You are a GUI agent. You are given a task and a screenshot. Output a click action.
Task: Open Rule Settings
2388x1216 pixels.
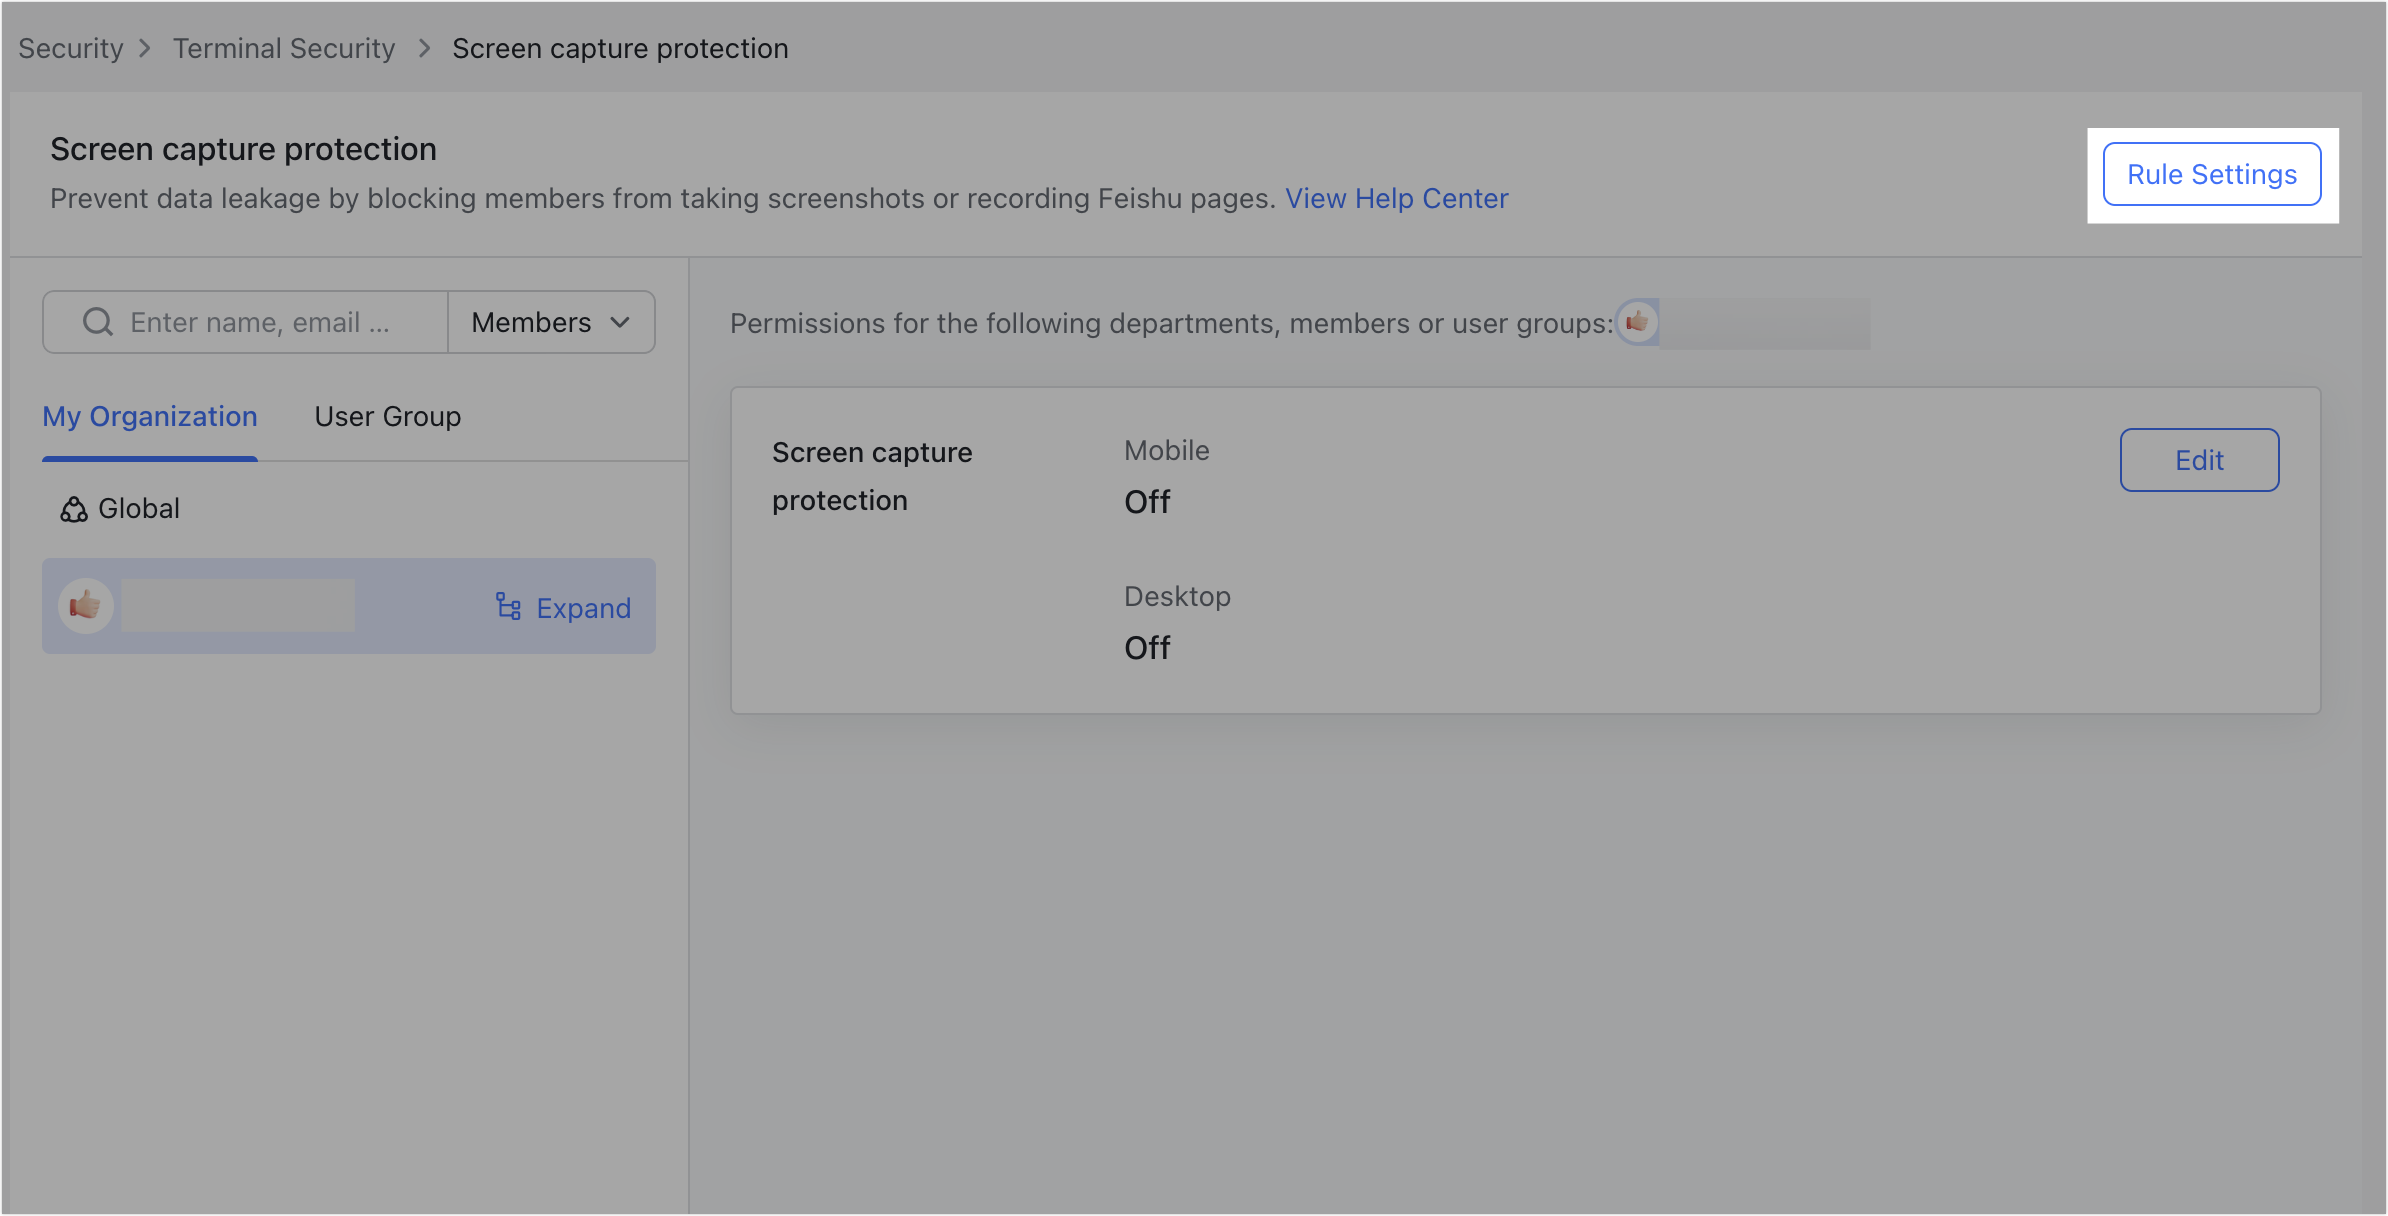tap(2211, 175)
